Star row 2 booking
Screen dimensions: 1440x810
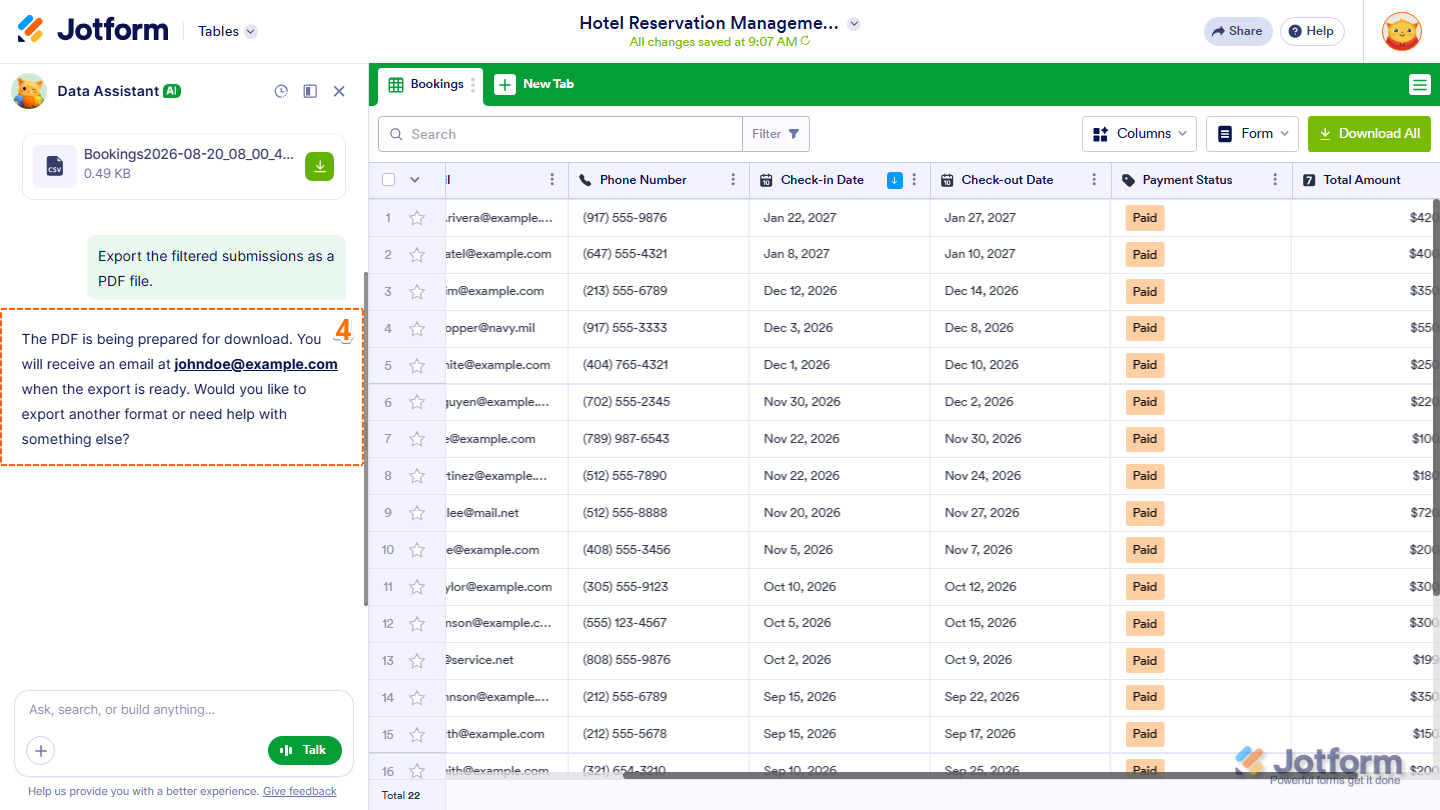(x=417, y=254)
